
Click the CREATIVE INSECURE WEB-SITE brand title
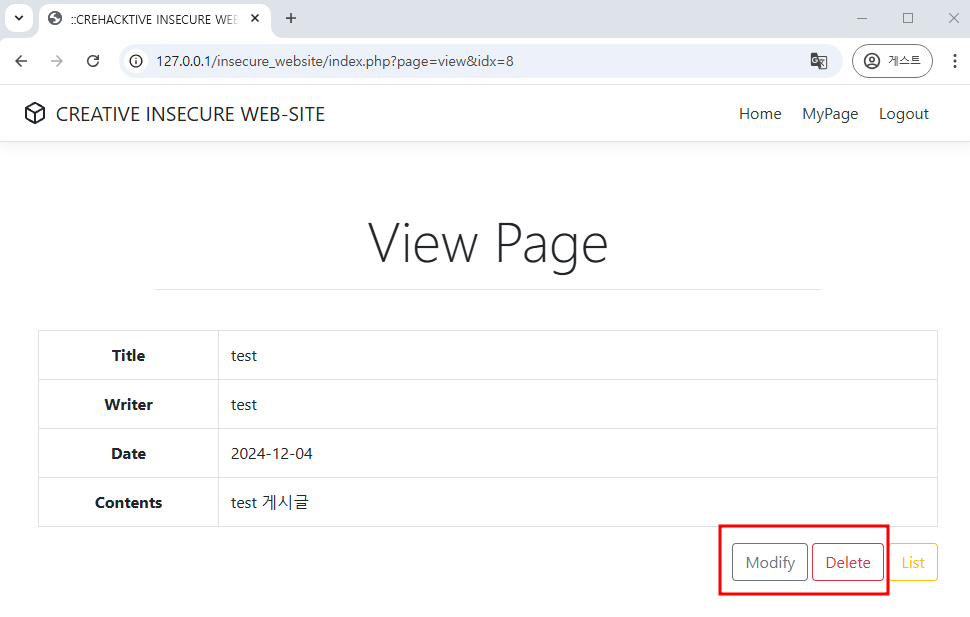[x=190, y=114]
